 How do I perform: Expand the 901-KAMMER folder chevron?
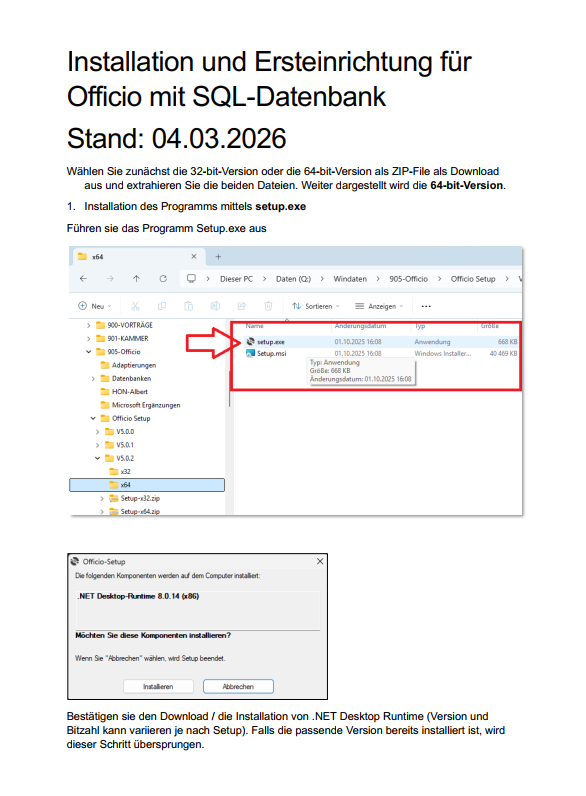point(88,339)
